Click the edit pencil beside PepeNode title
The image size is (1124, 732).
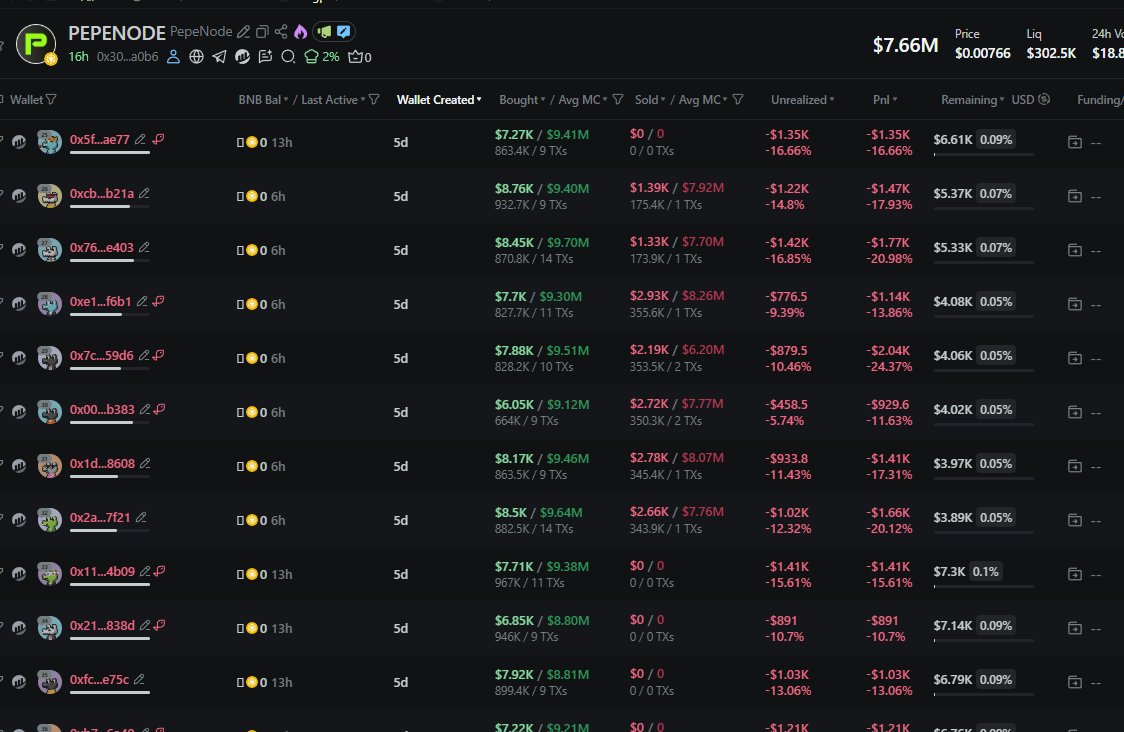coord(243,32)
